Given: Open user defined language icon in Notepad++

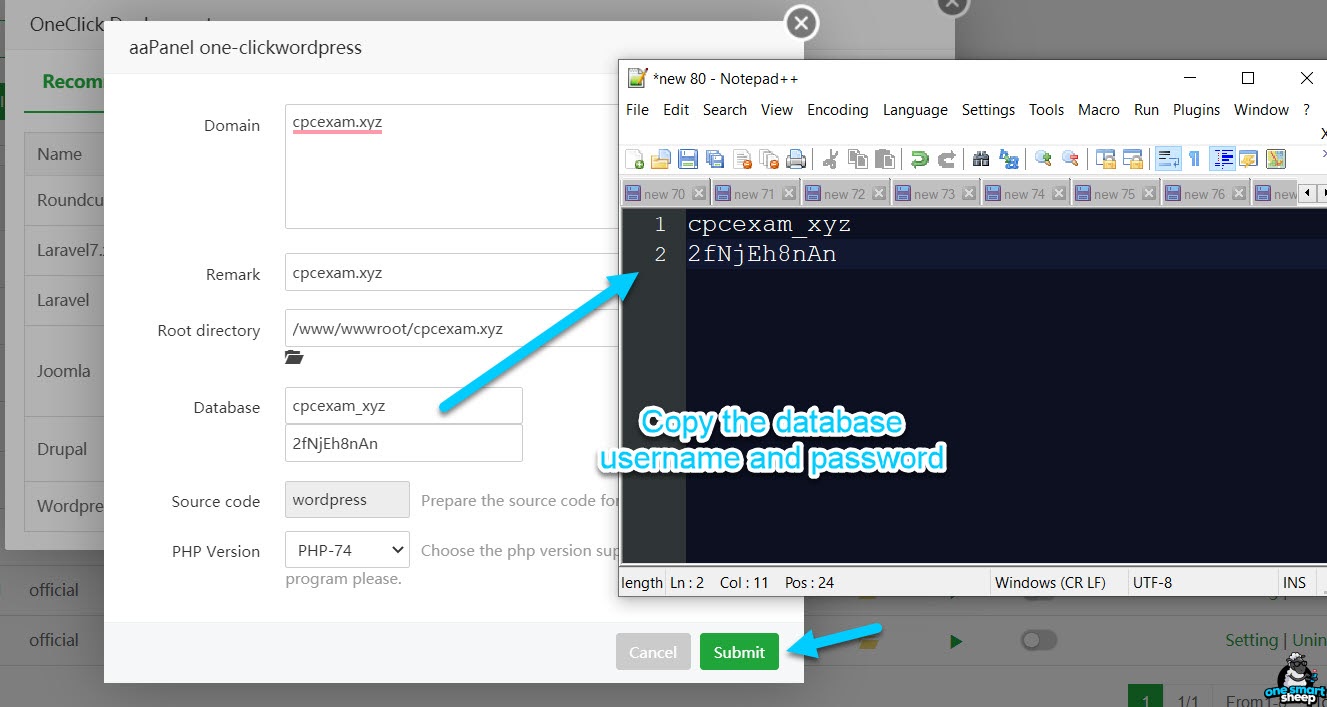Looking at the screenshot, I should coord(1248,159).
